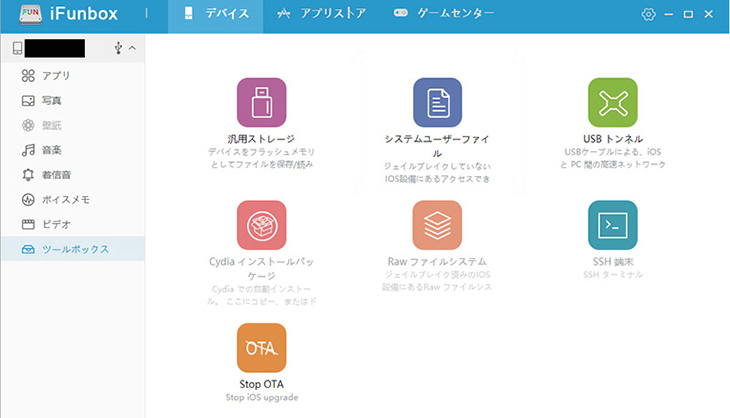This screenshot has width=730, height=418.
Task: Open settings gear in title bar
Action: click(x=649, y=14)
